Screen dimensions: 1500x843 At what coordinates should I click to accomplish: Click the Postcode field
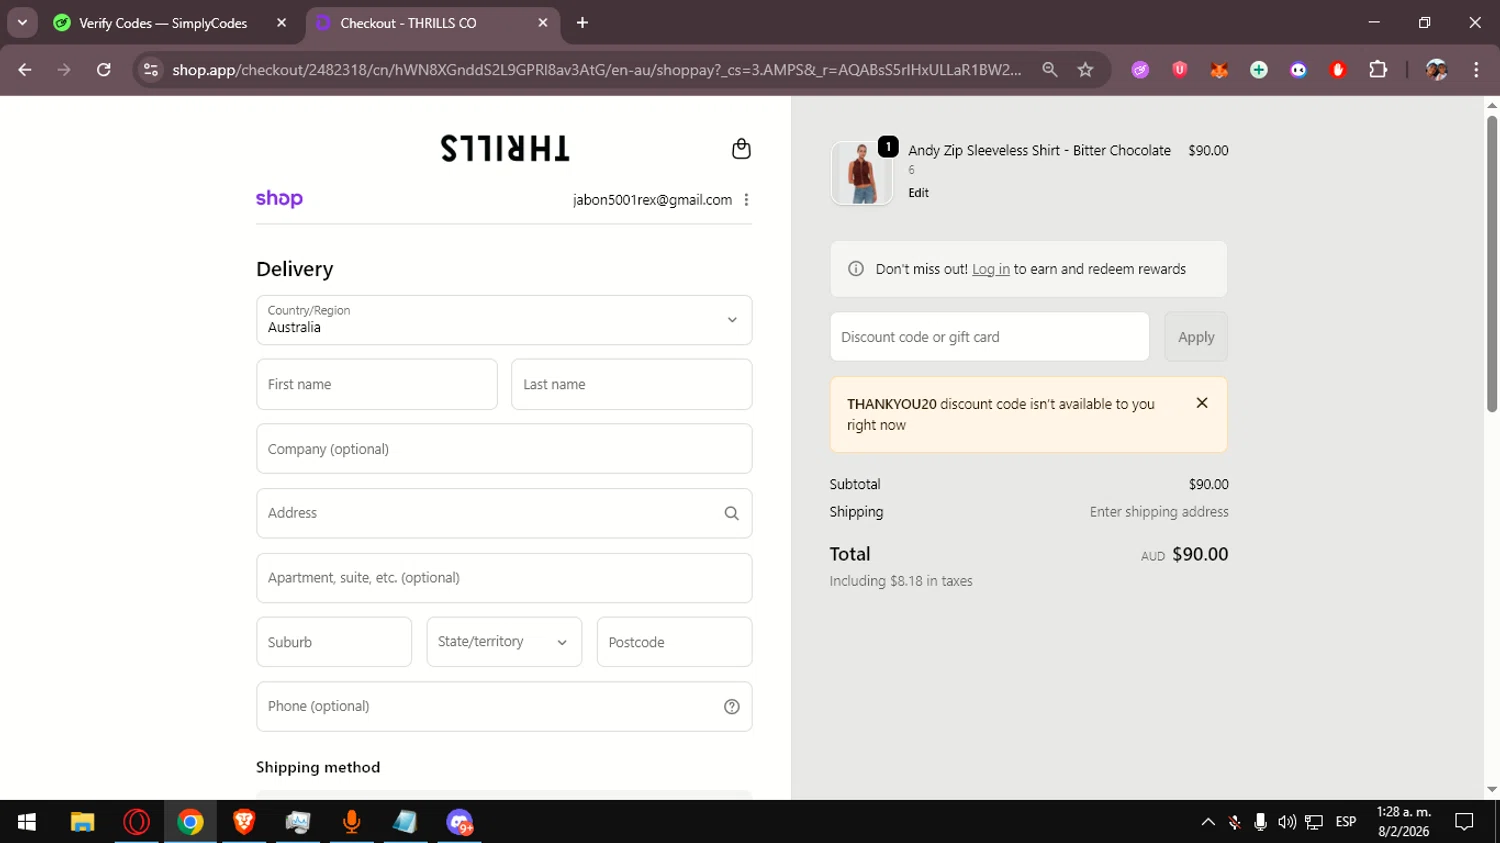point(674,642)
